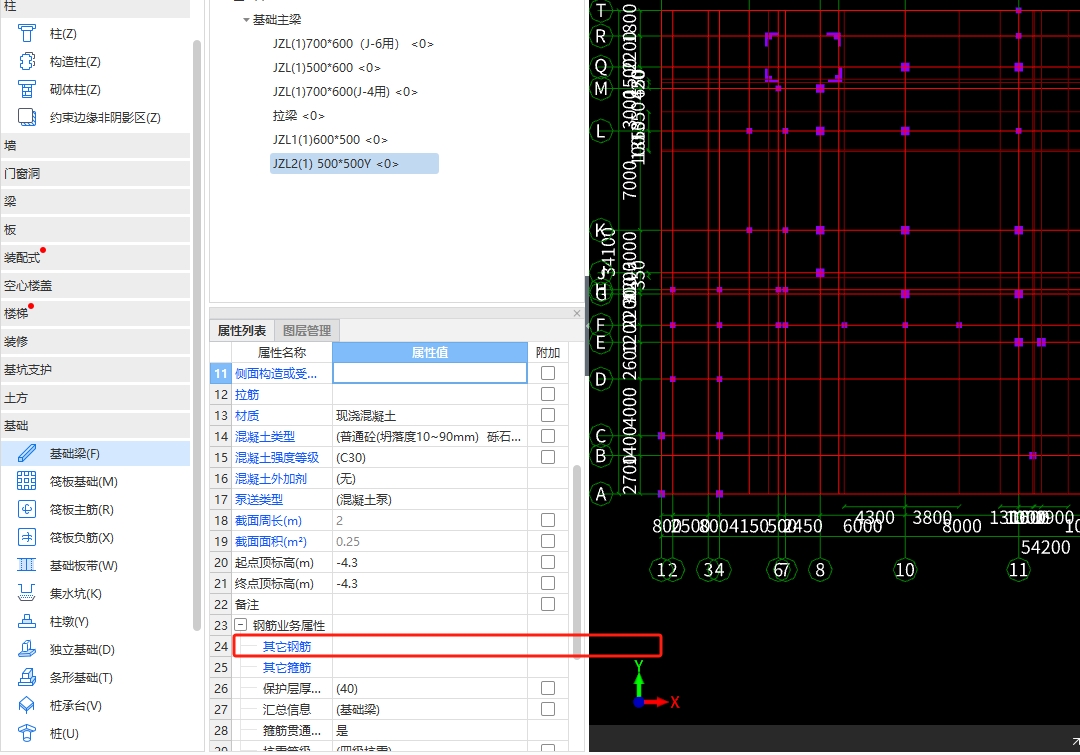
Task: Switch to the 图层管理 tab
Action: pyautogui.click(x=307, y=331)
